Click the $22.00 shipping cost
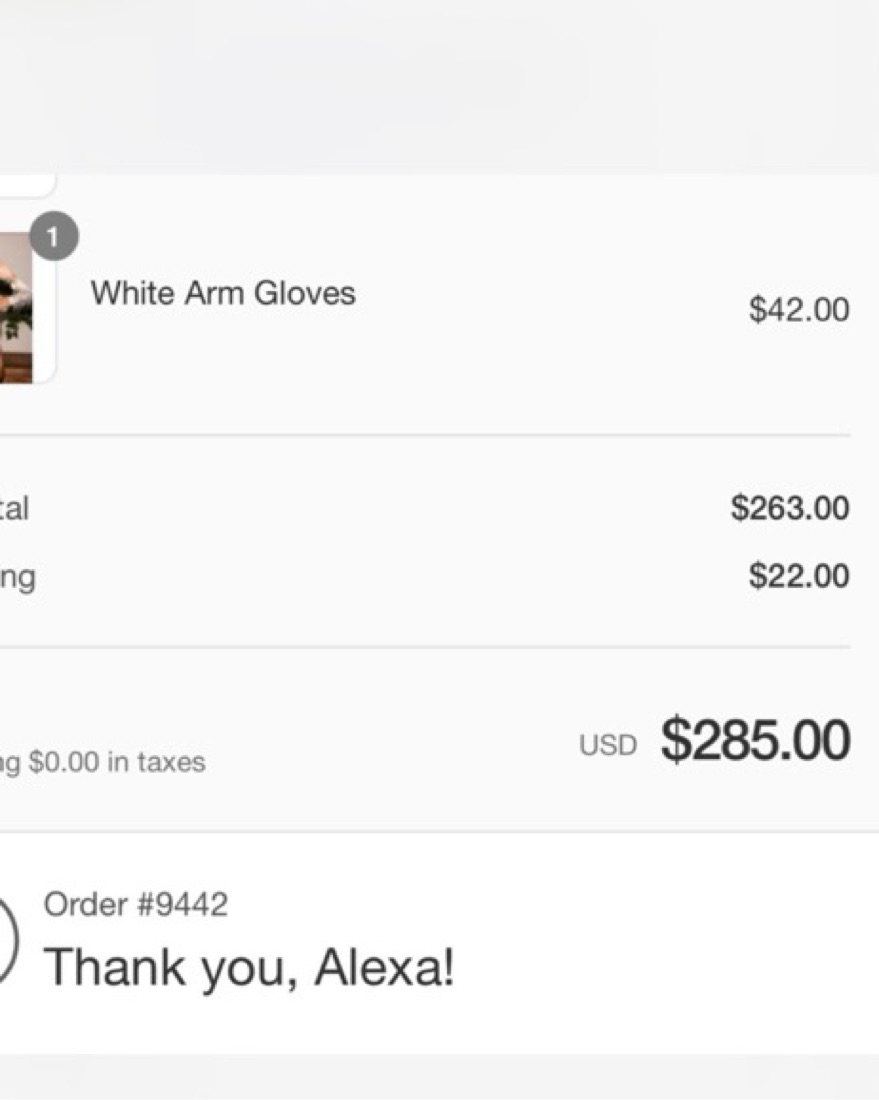 click(x=799, y=576)
